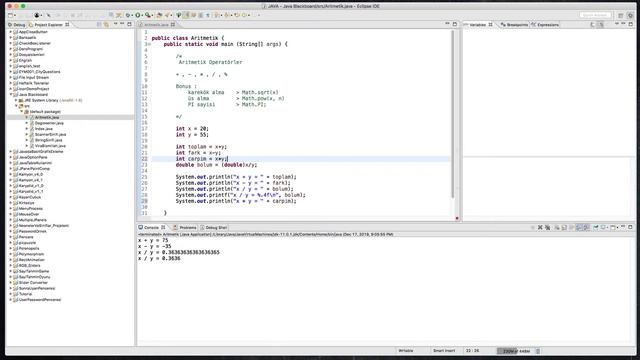Screen dimensions: 640x360
Task: Select the Console tab
Action: pos(151,227)
